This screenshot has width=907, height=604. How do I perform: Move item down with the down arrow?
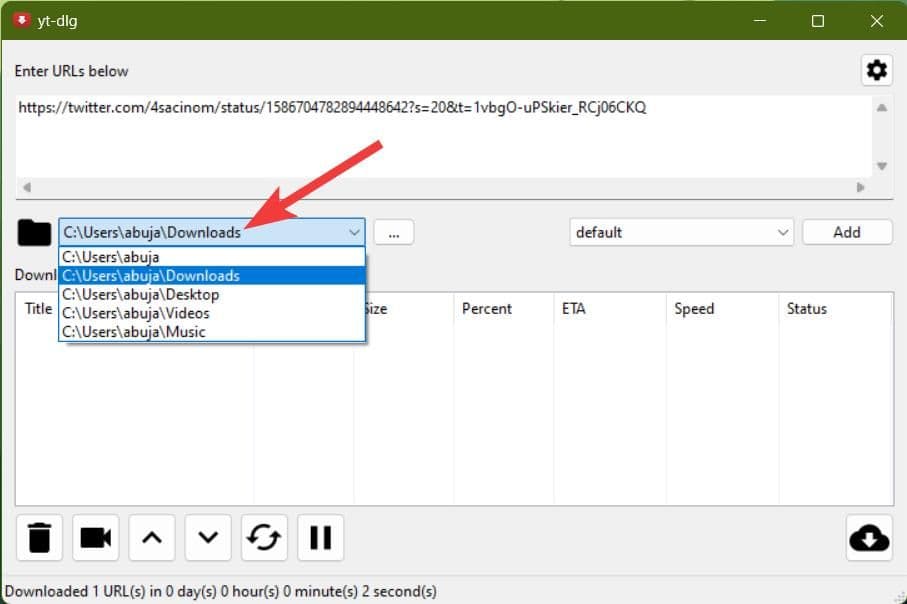[208, 537]
